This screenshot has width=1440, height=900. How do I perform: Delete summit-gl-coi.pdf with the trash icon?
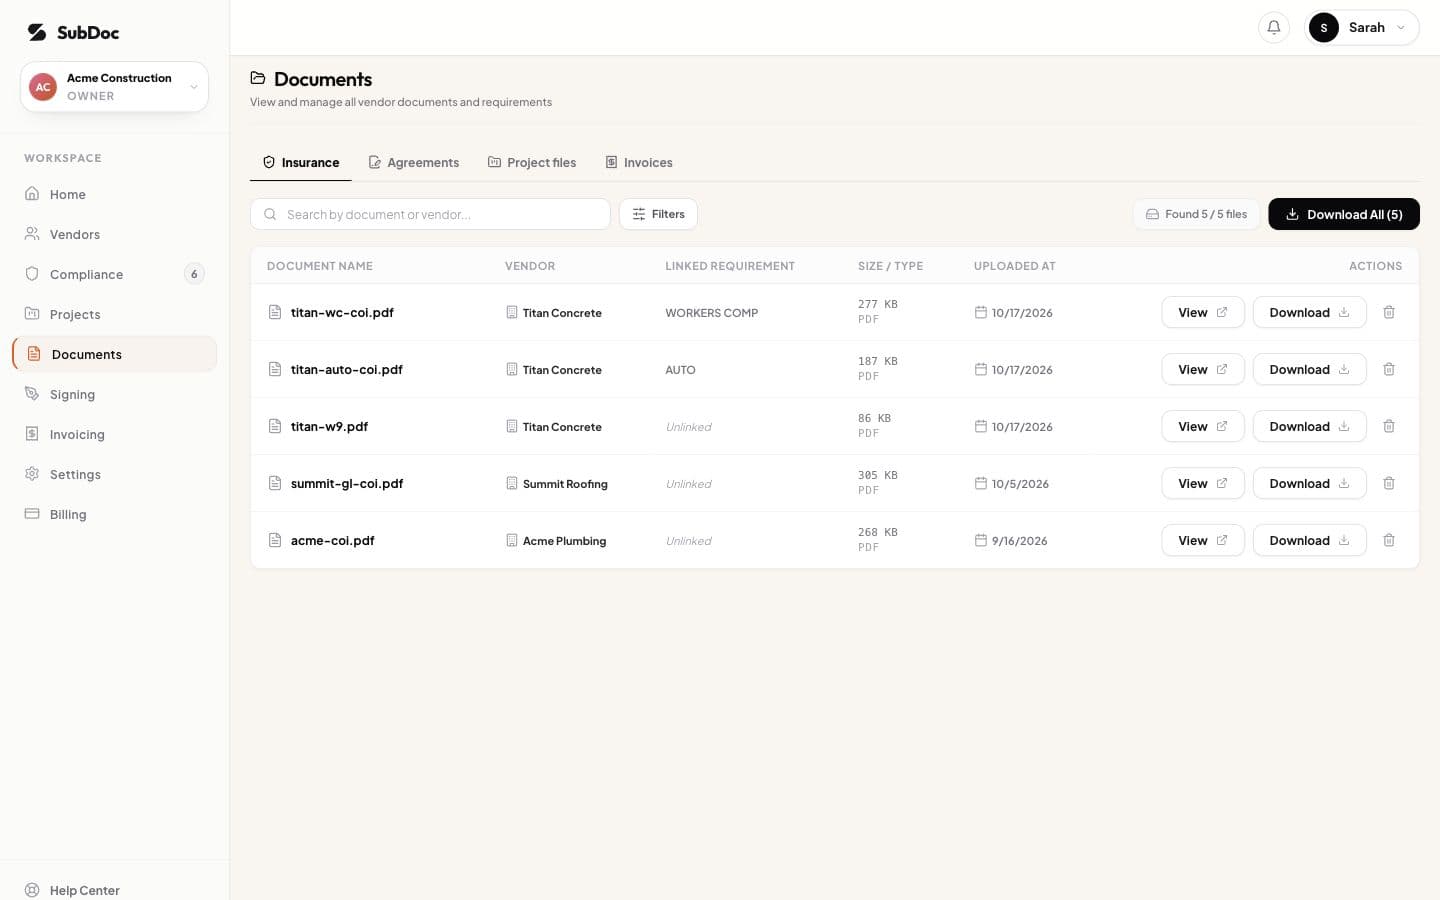click(x=1389, y=483)
